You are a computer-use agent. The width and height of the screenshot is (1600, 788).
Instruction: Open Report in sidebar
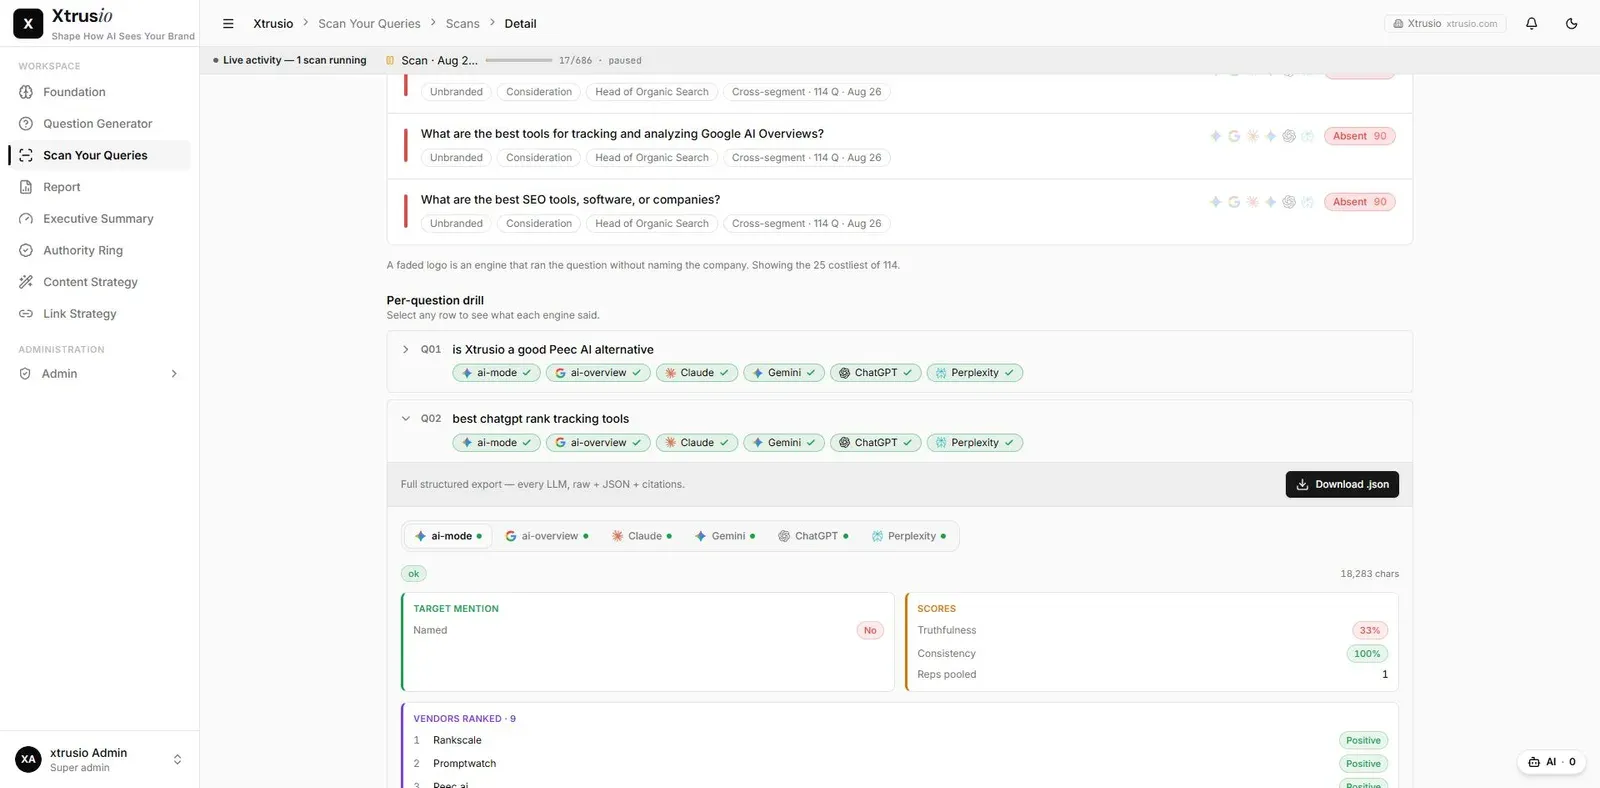click(x=99, y=187)
